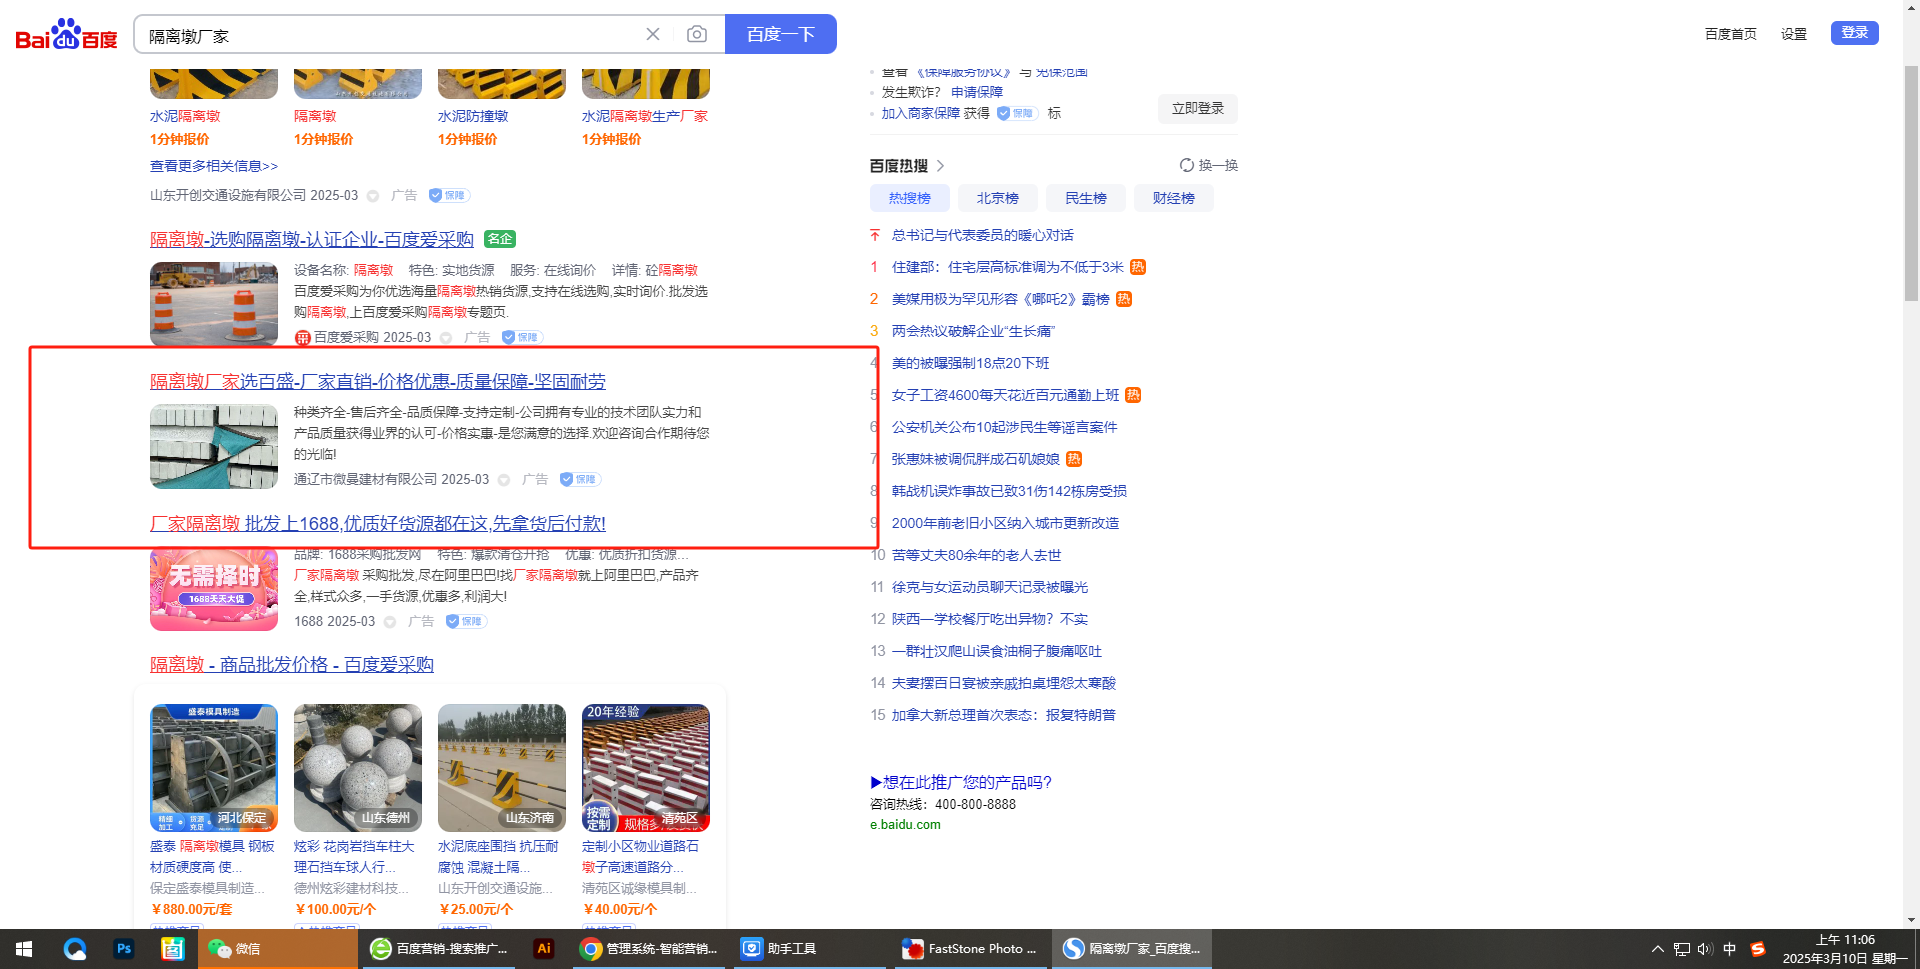
Task: Open 隔离墩 - 商品批发价格 result title
Action: (x=292, y=664)
